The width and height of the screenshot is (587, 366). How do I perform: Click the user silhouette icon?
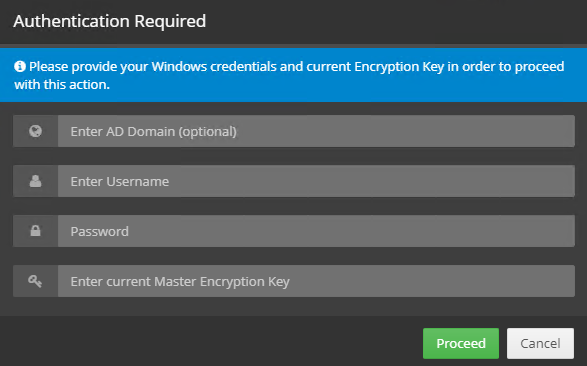click(x=36, y=181)
